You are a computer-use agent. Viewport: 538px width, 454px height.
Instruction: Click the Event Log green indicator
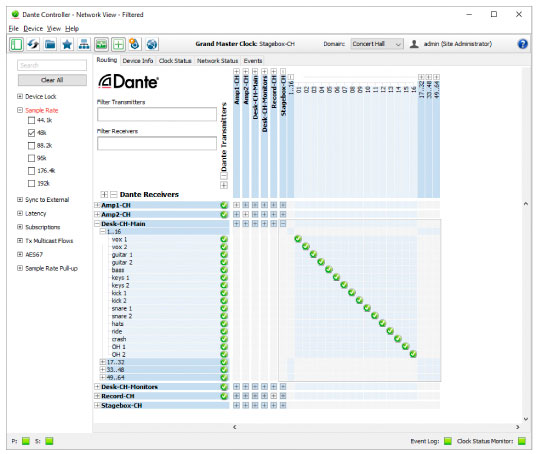[448, 441]
